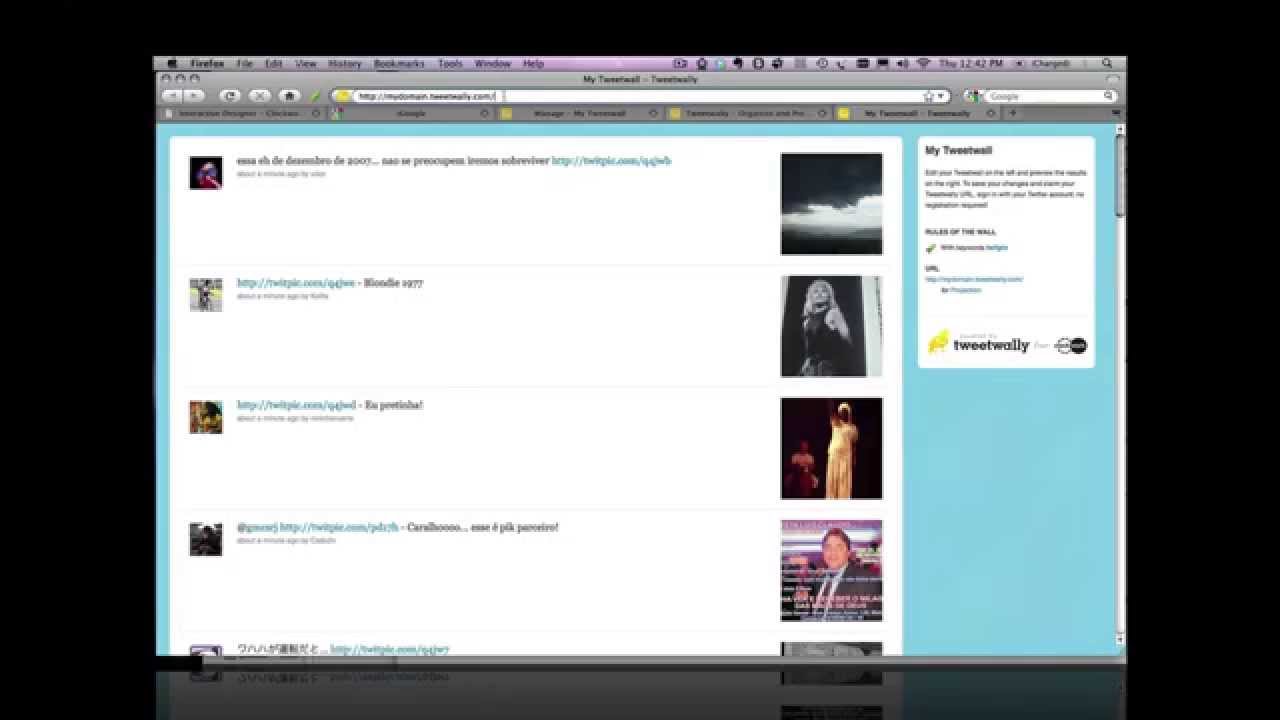Click the round partner logo beside tweetwally
Viewport: 1280px width, 720px height.
pyautogui.click(x=1071, y=345)
